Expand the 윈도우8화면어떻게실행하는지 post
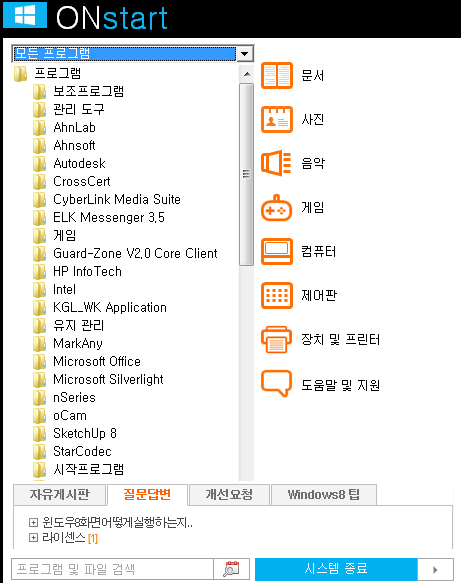 (x=33, y=523)
